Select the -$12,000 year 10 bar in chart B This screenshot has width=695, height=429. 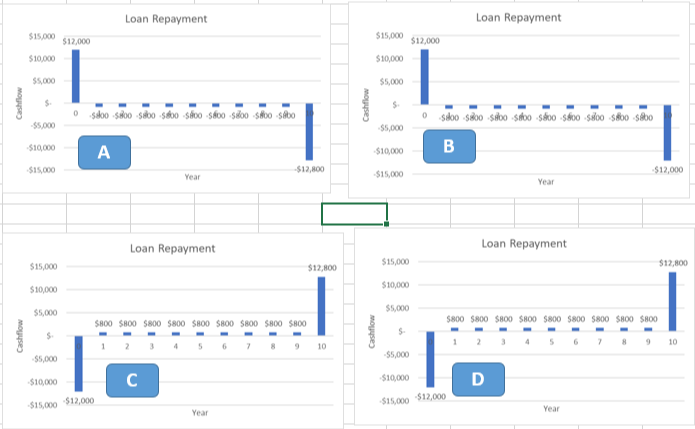[x=667, y=133]
